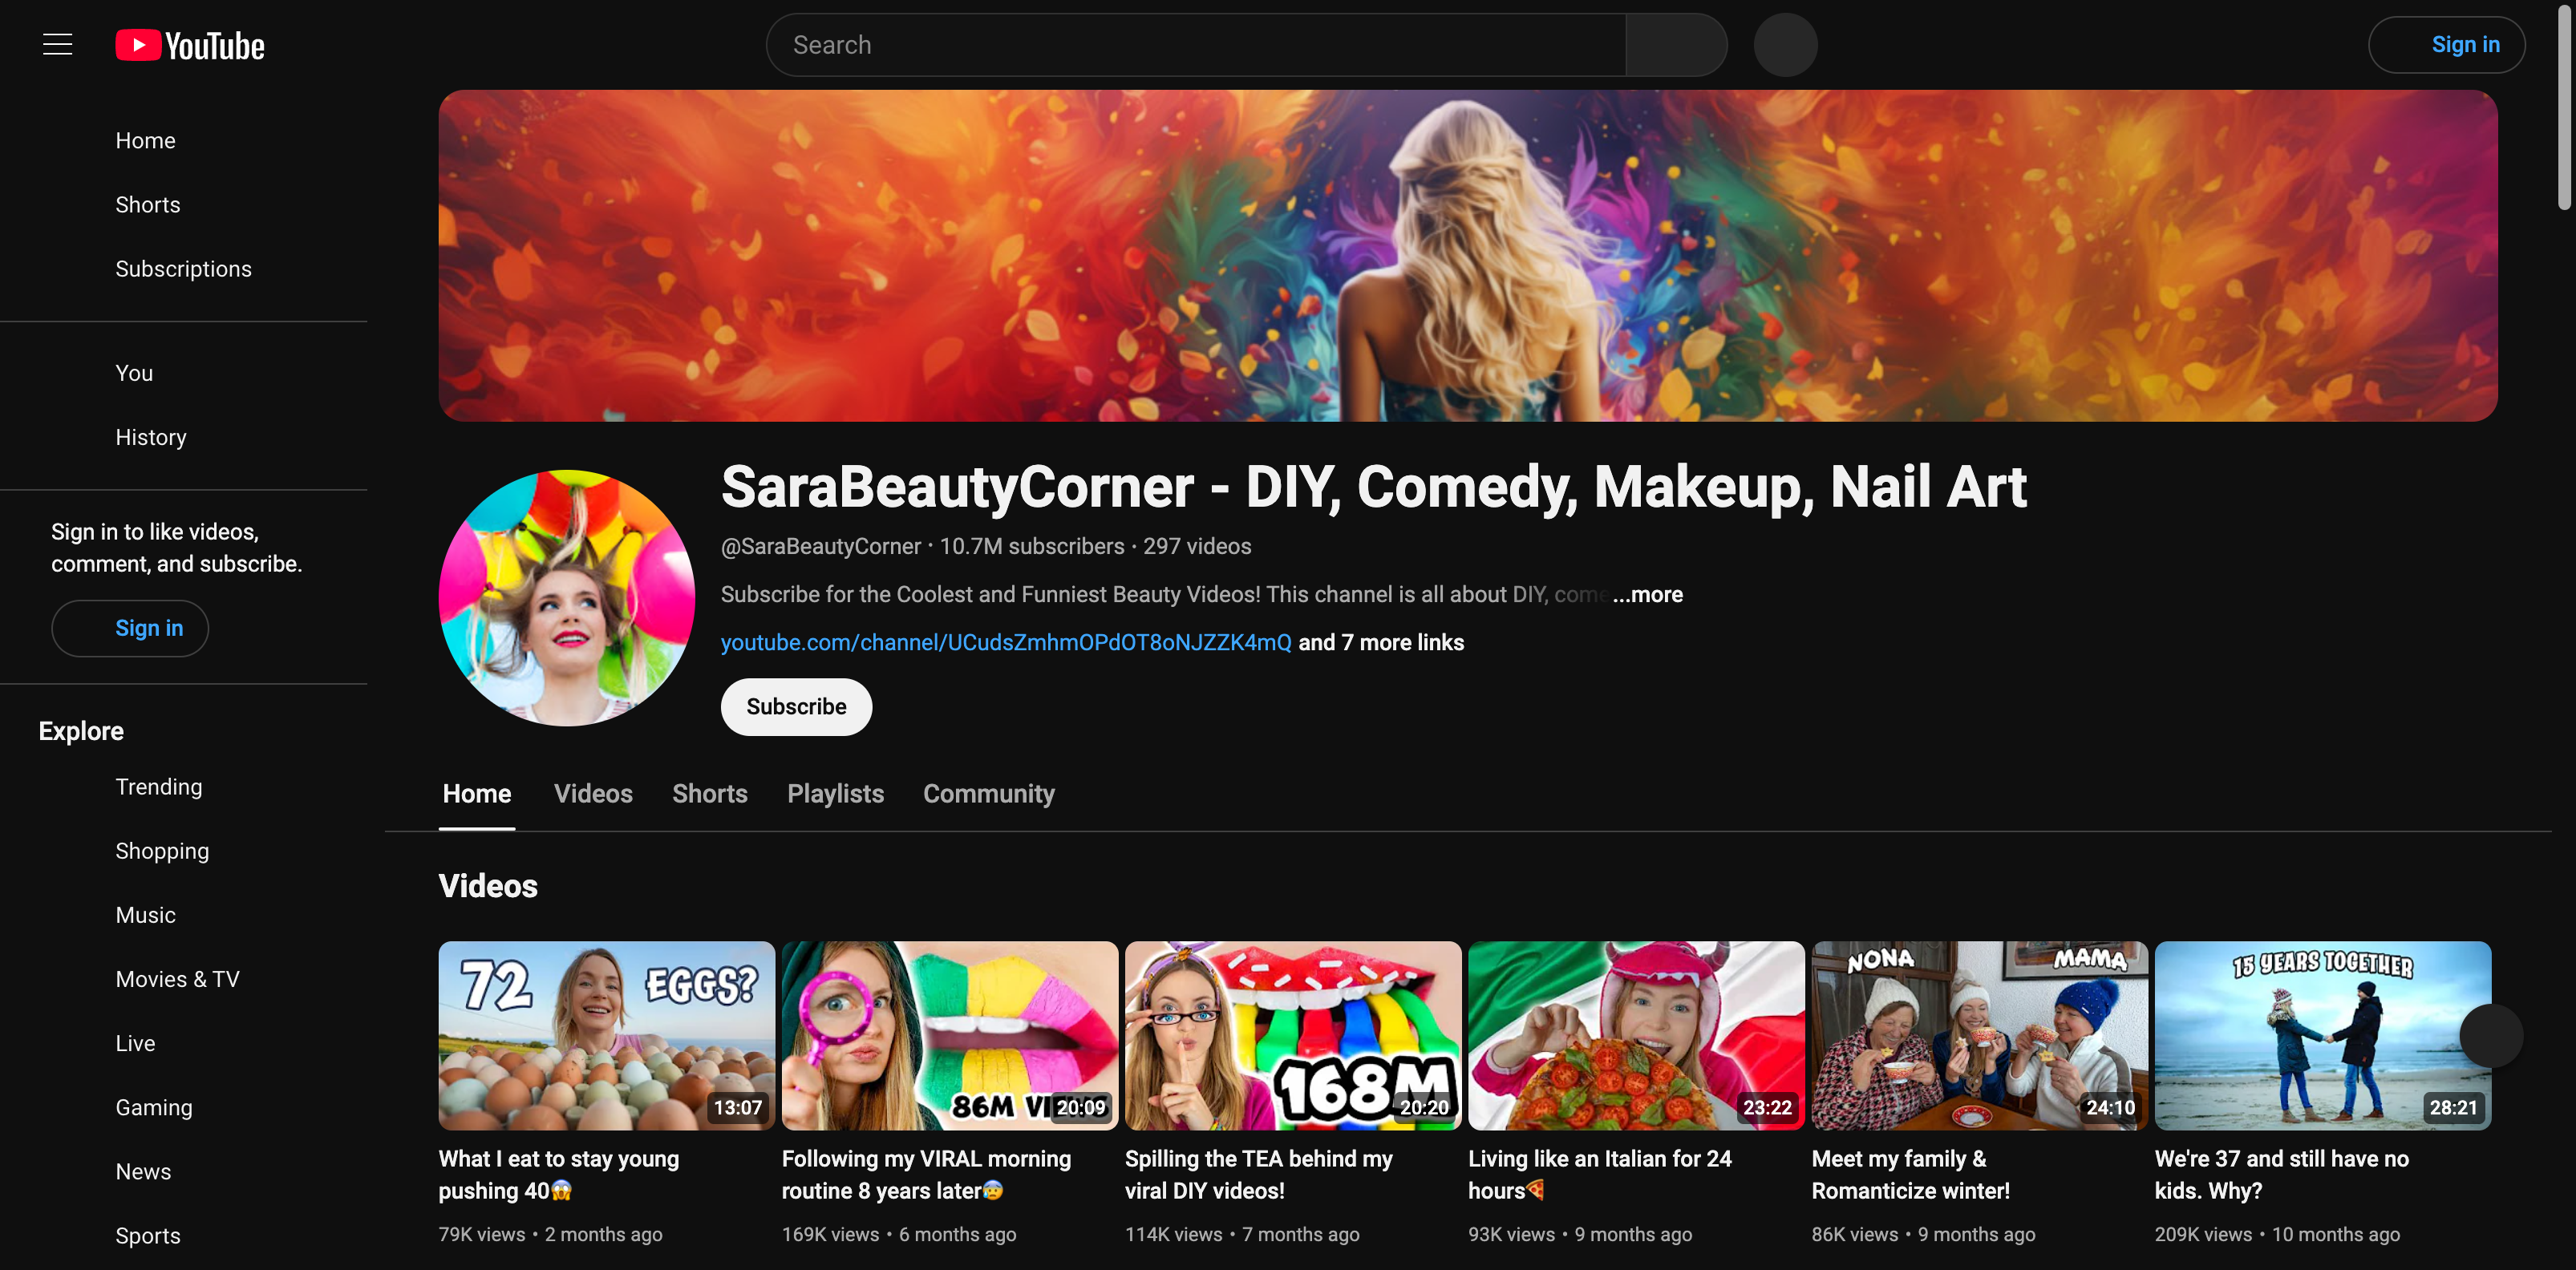Click the SaraBeautyCorner channel avatar
Image resolution: width=2576 pixels, height=1270 pixels.
pyautogui.click(x=566, y=597)
